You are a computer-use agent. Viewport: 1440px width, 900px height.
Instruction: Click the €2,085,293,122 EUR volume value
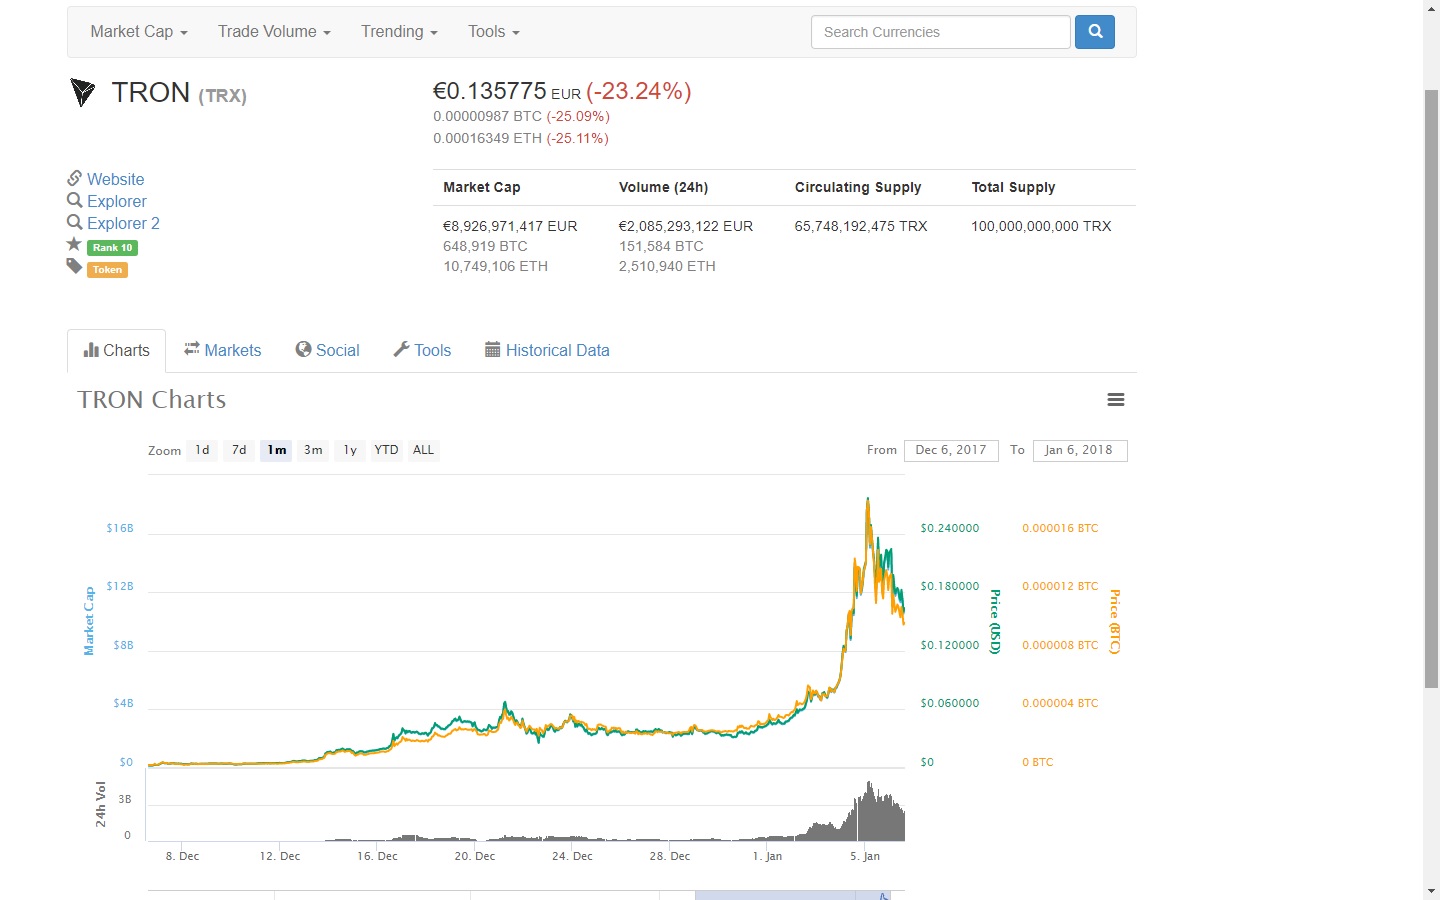686,226
